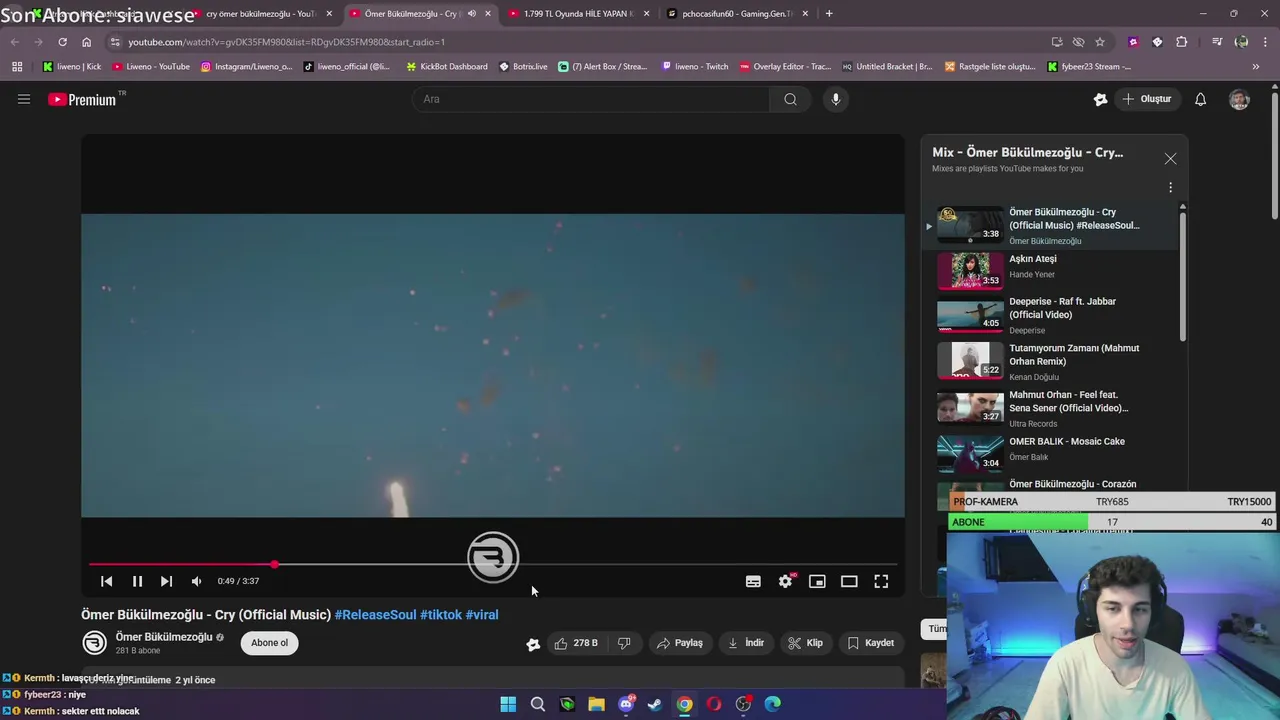Open a new browser tab
The width and height of the screenshot is (1280, 720).
829,14
